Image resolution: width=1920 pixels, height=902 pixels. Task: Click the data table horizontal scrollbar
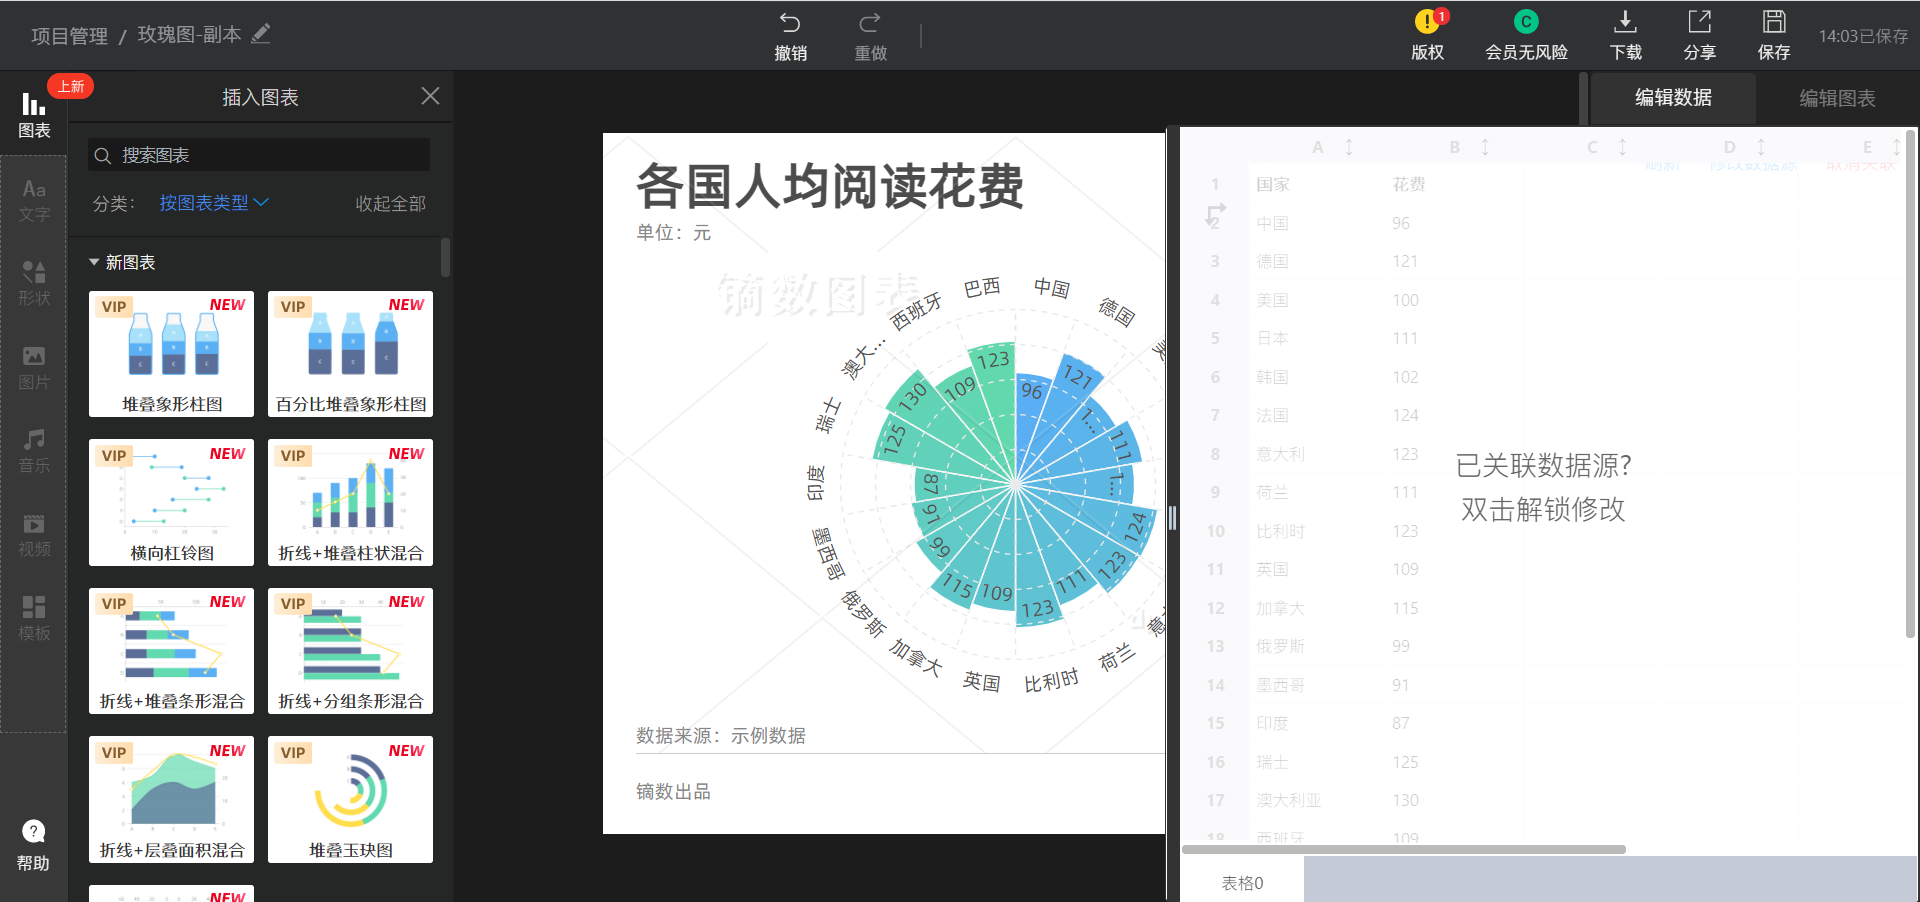[x=1404, y=849]
